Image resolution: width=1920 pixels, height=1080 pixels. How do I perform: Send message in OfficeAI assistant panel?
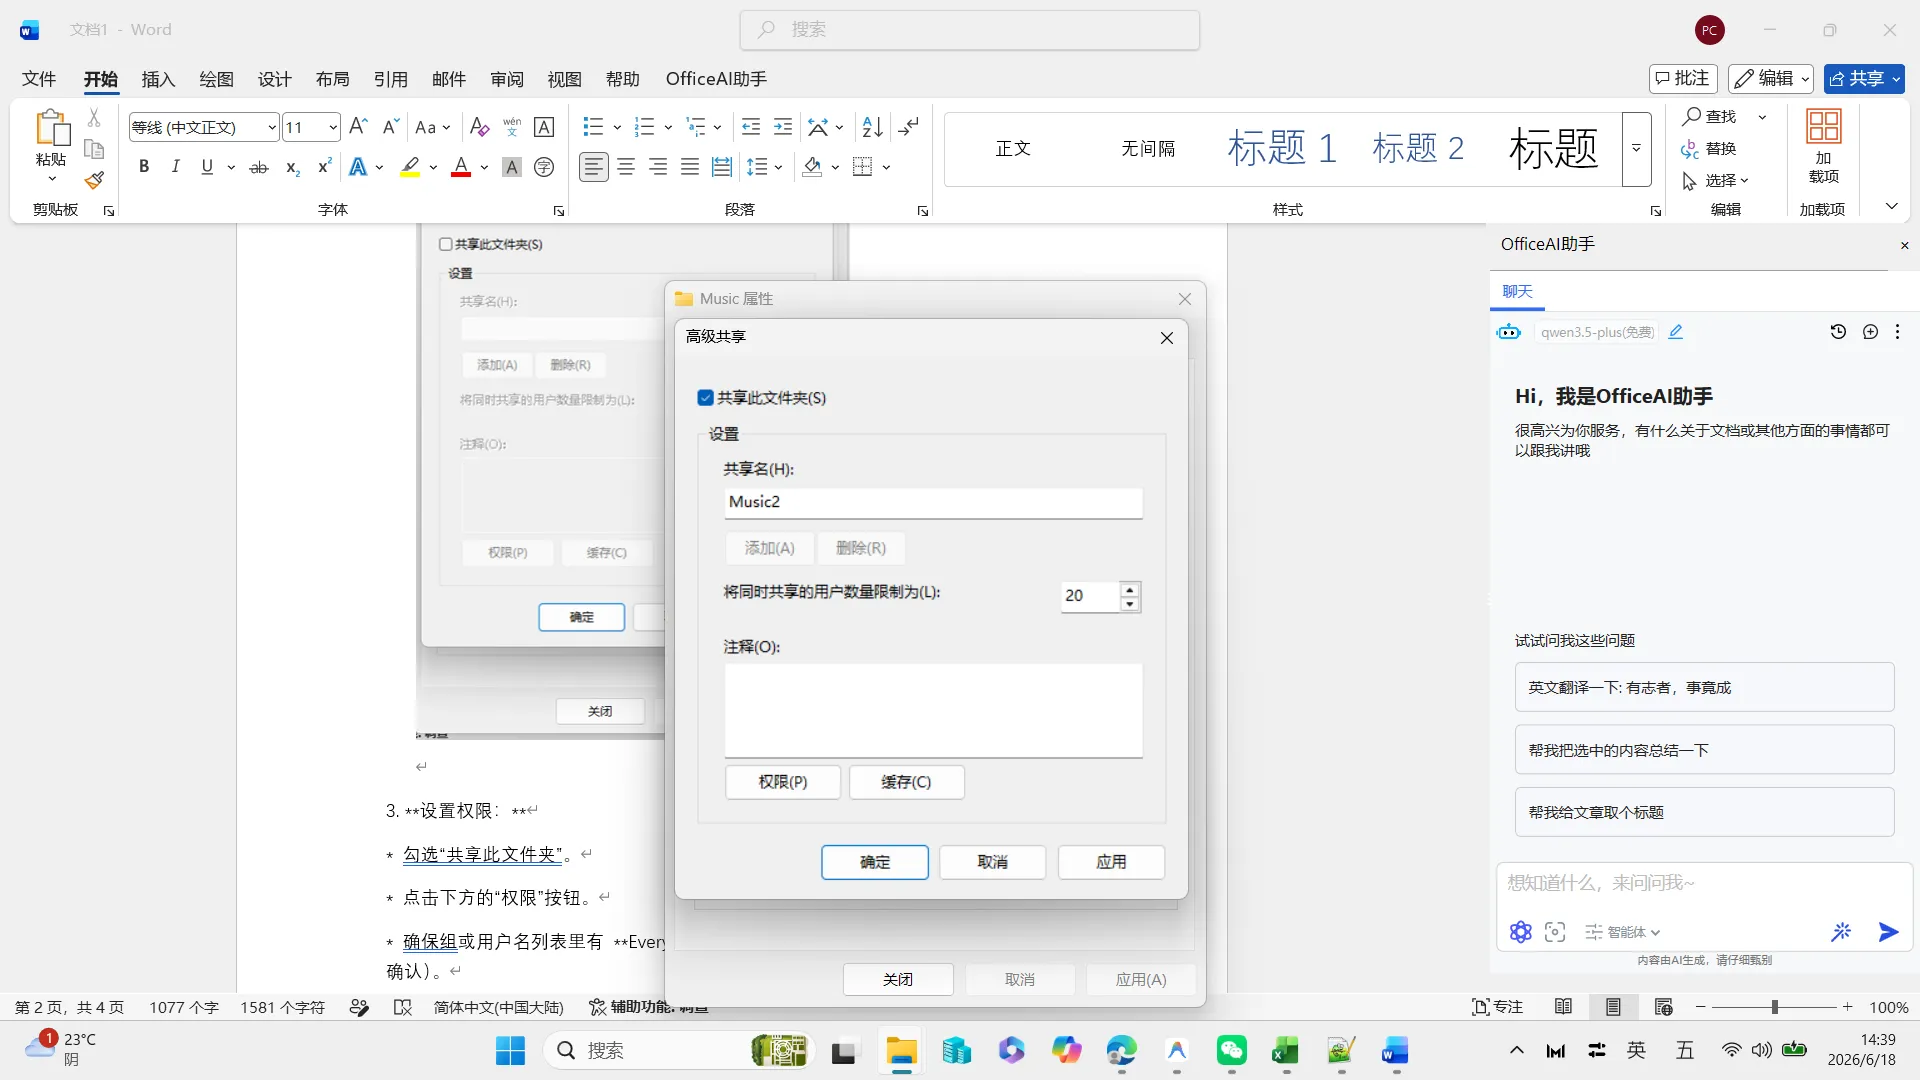coord(1888,932)
